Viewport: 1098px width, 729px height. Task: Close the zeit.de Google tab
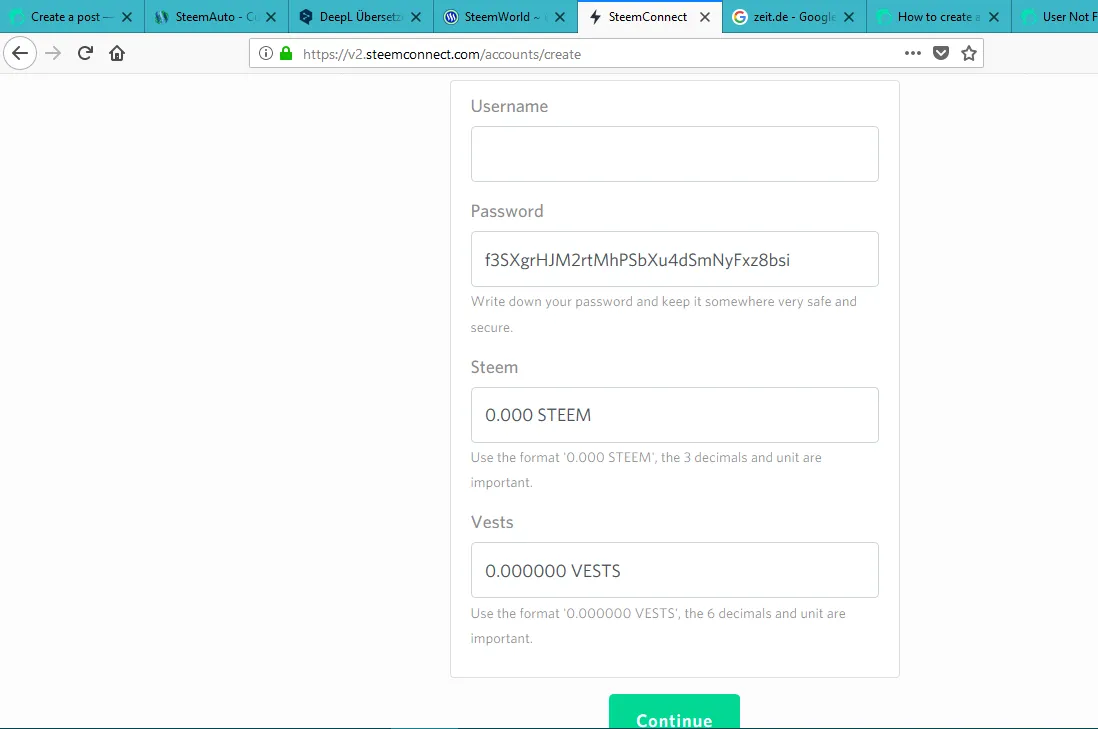click(849, 17)
